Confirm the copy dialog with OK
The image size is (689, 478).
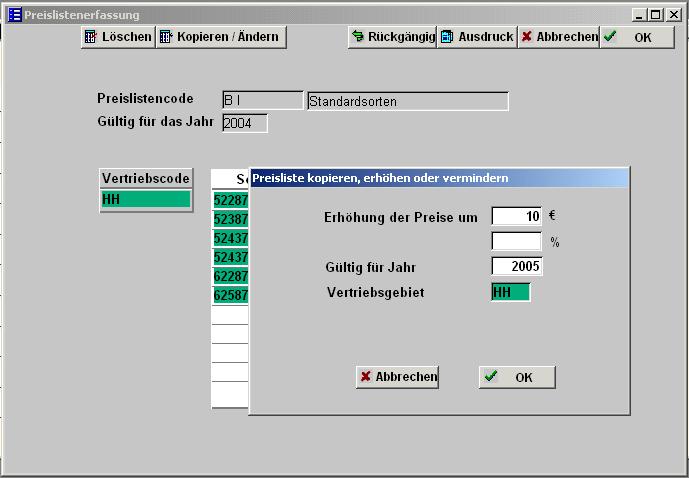pyautogui.click(x=516, y=377)
